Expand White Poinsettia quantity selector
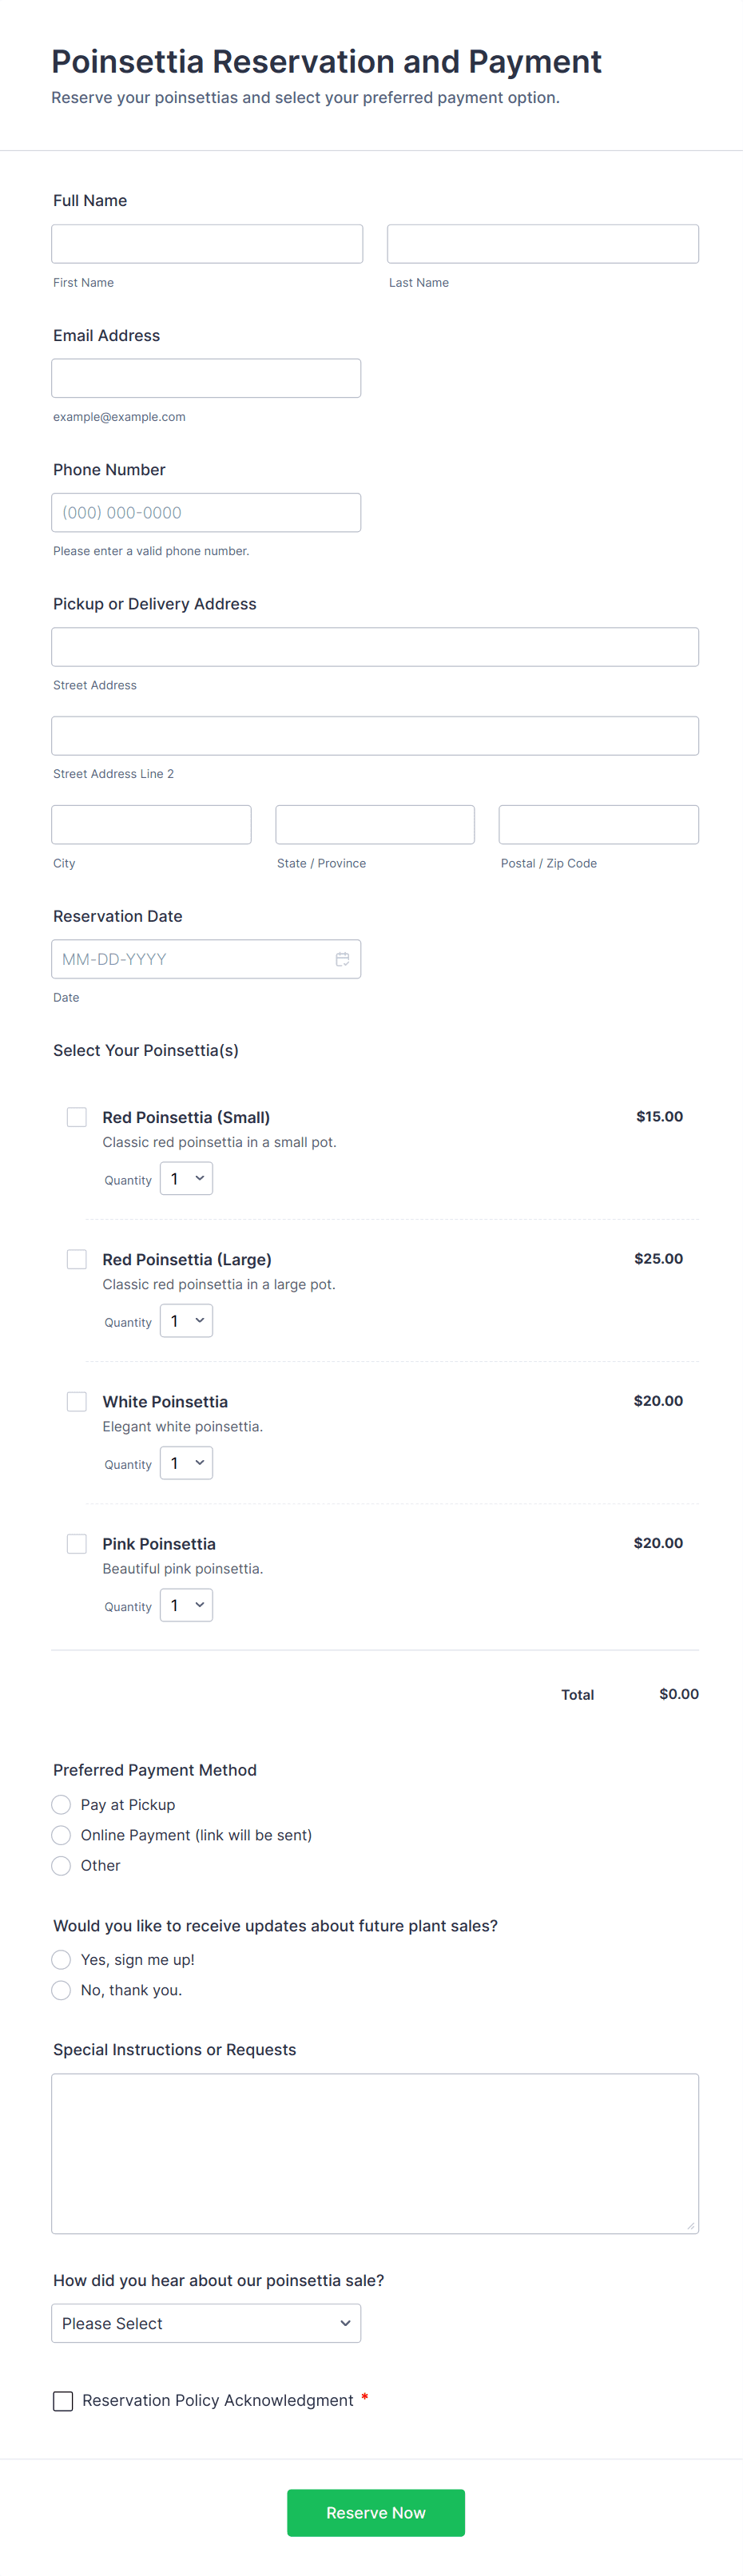The height and width of the screenshot is (2576, 743). (187, 1463)
